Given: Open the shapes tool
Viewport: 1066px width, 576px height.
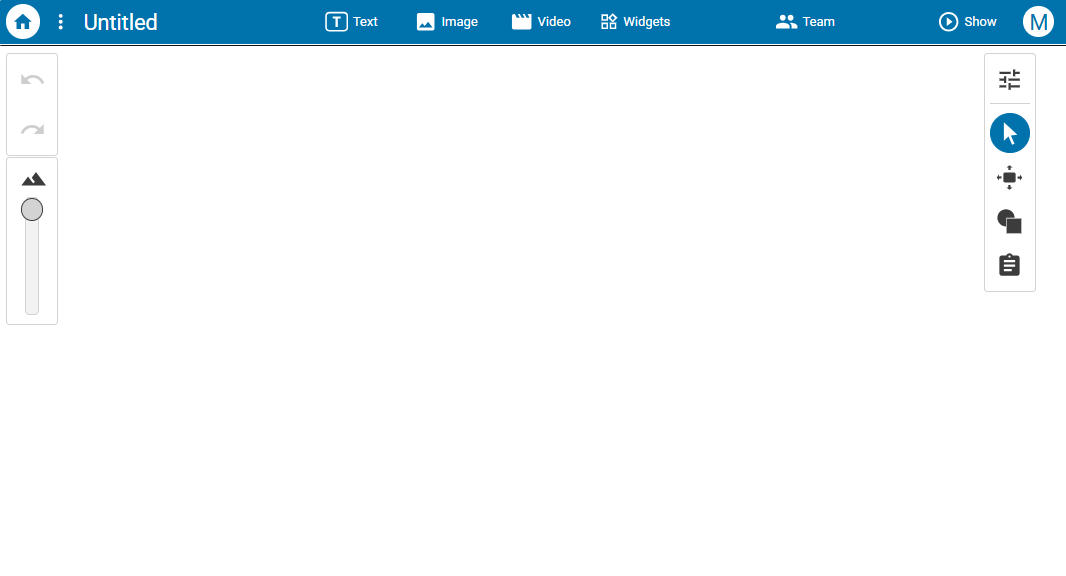Looking at the screenshot, I should pyautogui.click(x=1009, y=221).
